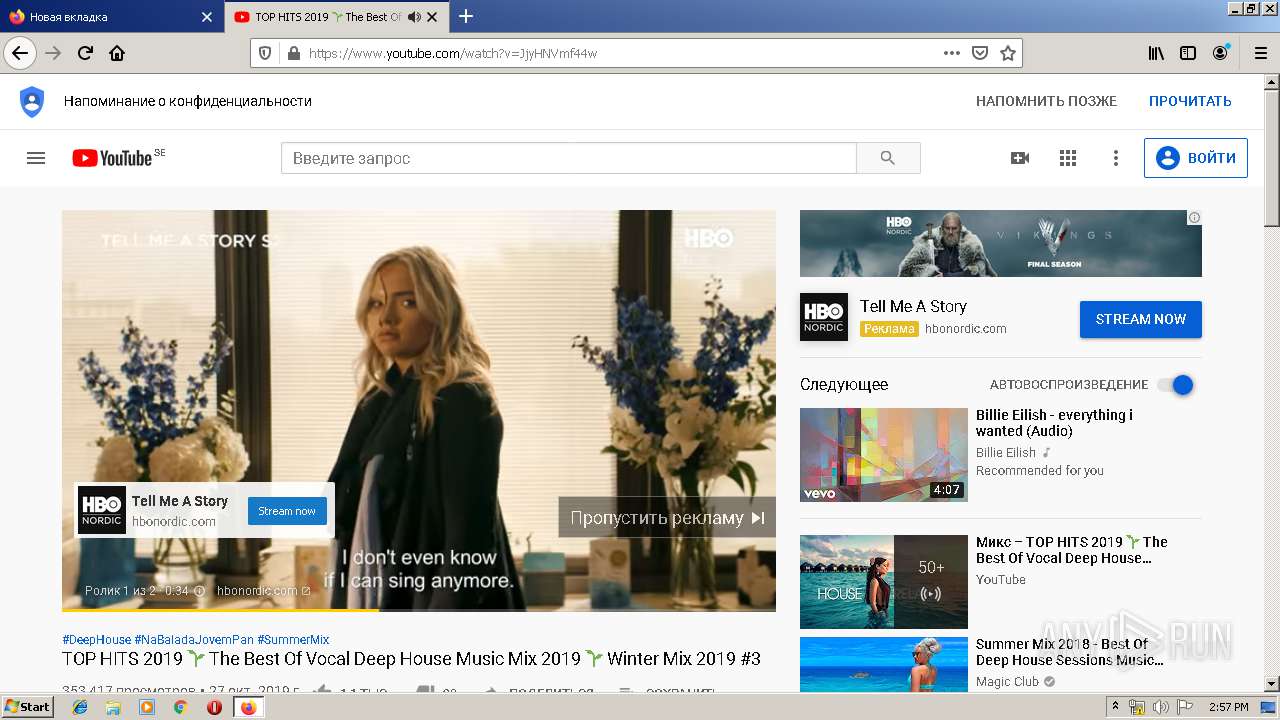Image resolution: width=1280 pixels, height=720 pixels.
Task: Open the create video camera icon
Action: [x=1020, y=158]
